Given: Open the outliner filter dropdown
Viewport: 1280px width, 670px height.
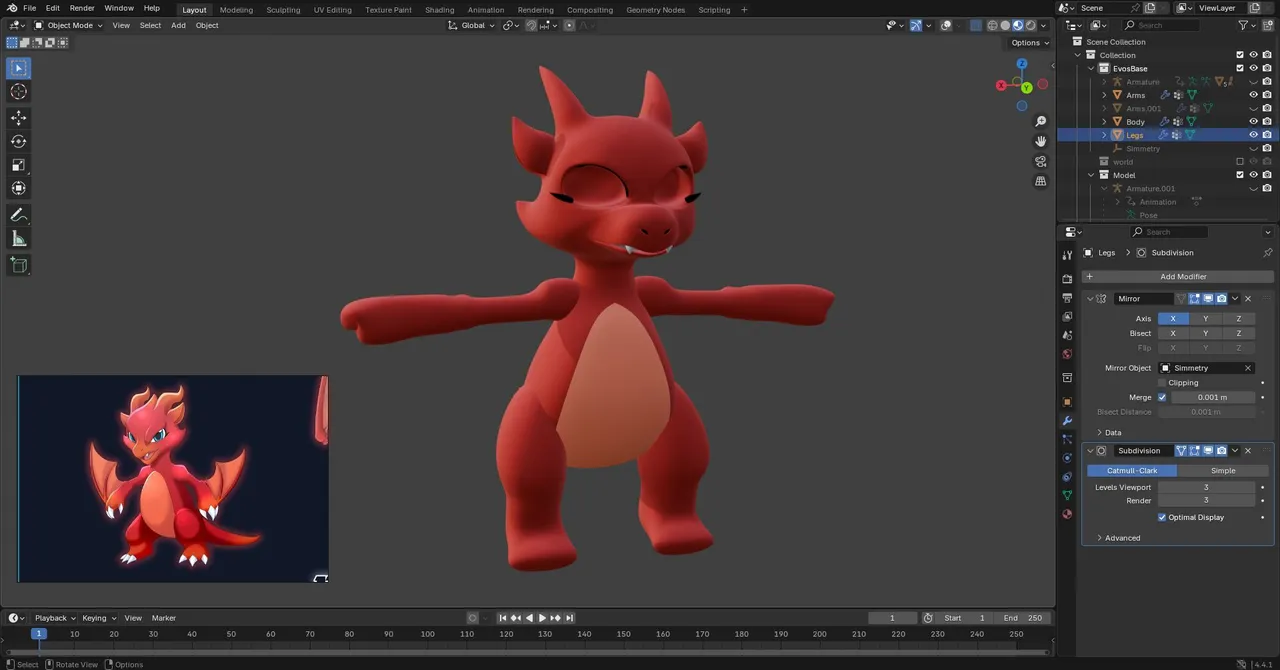Looking at the screenshot, I should [x=1246, y=25].
